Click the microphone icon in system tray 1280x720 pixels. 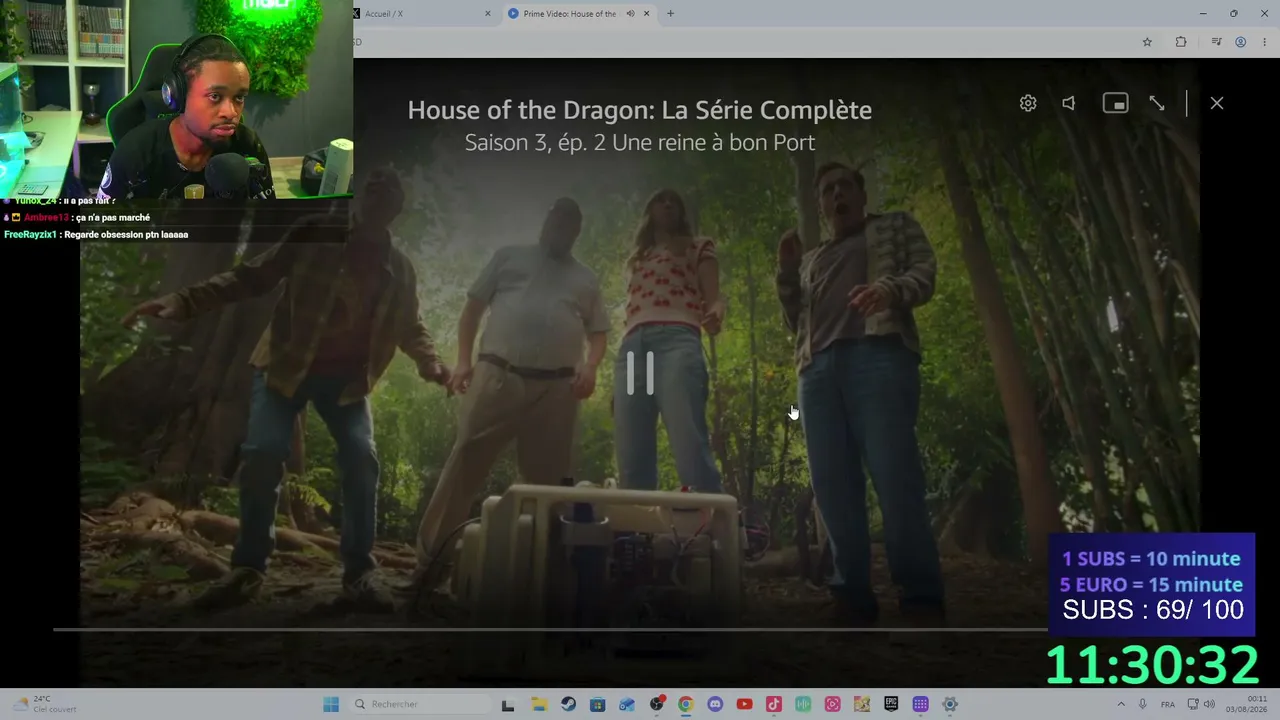(x=1143, y=704)
